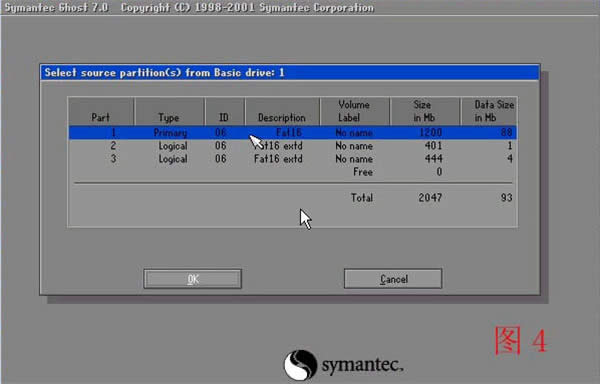
Task: Click the Total 2047 size value
Action: click(x=430, y=198)
